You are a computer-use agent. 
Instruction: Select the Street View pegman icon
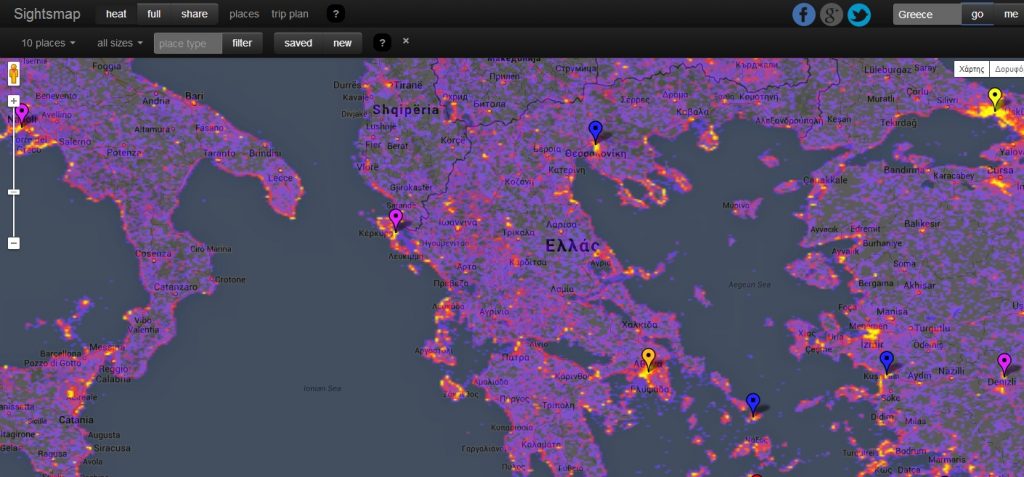pyautogui.click(x=14, y=75)
